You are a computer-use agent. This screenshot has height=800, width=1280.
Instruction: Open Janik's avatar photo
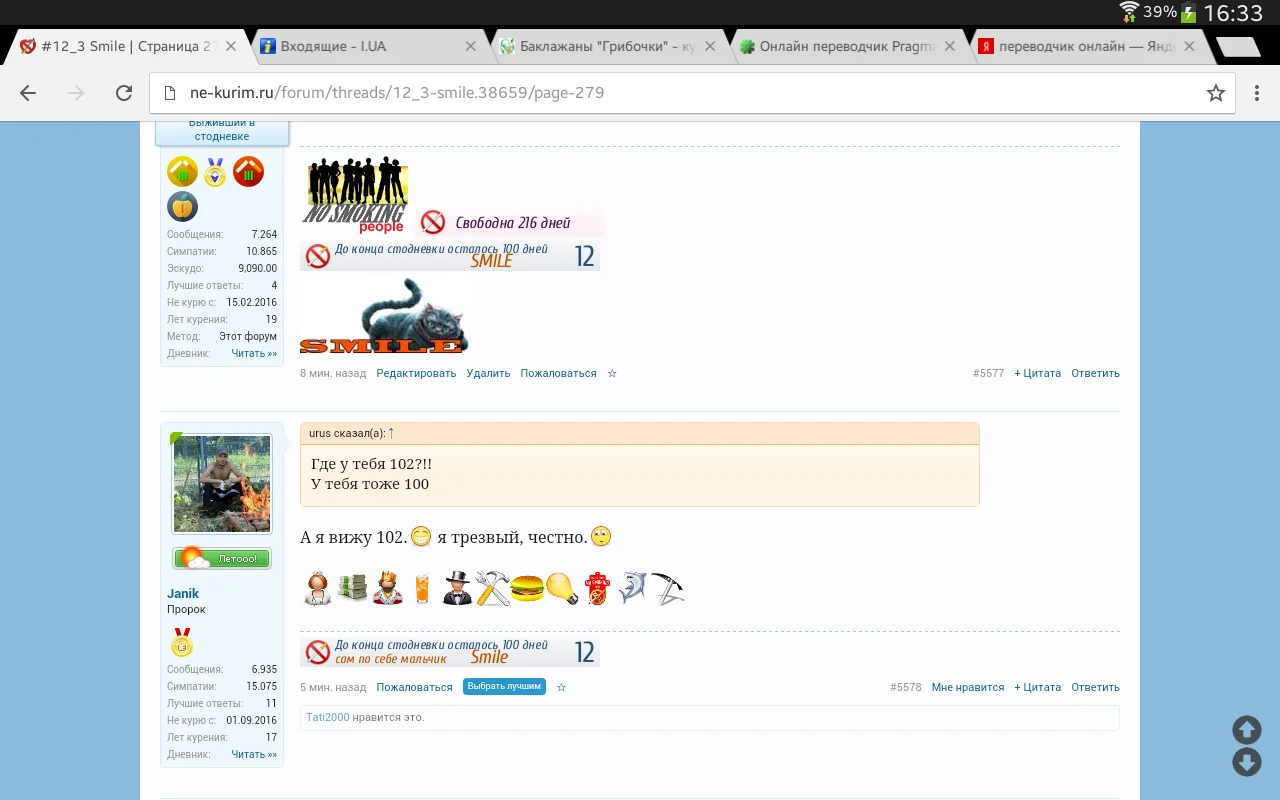tap(222, 484)
